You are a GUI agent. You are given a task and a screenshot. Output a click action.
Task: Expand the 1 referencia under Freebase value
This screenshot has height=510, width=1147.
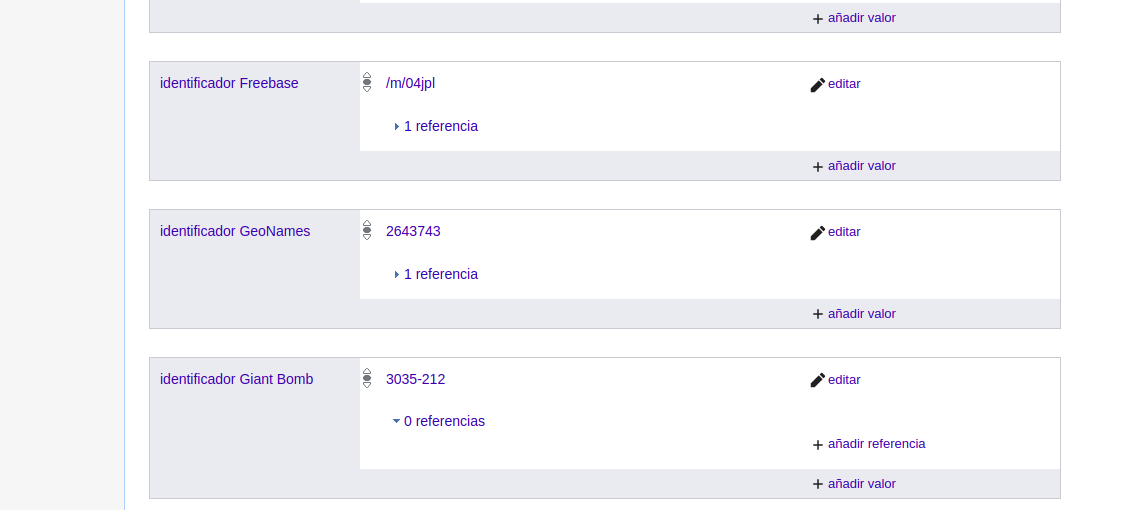point(440,126)
